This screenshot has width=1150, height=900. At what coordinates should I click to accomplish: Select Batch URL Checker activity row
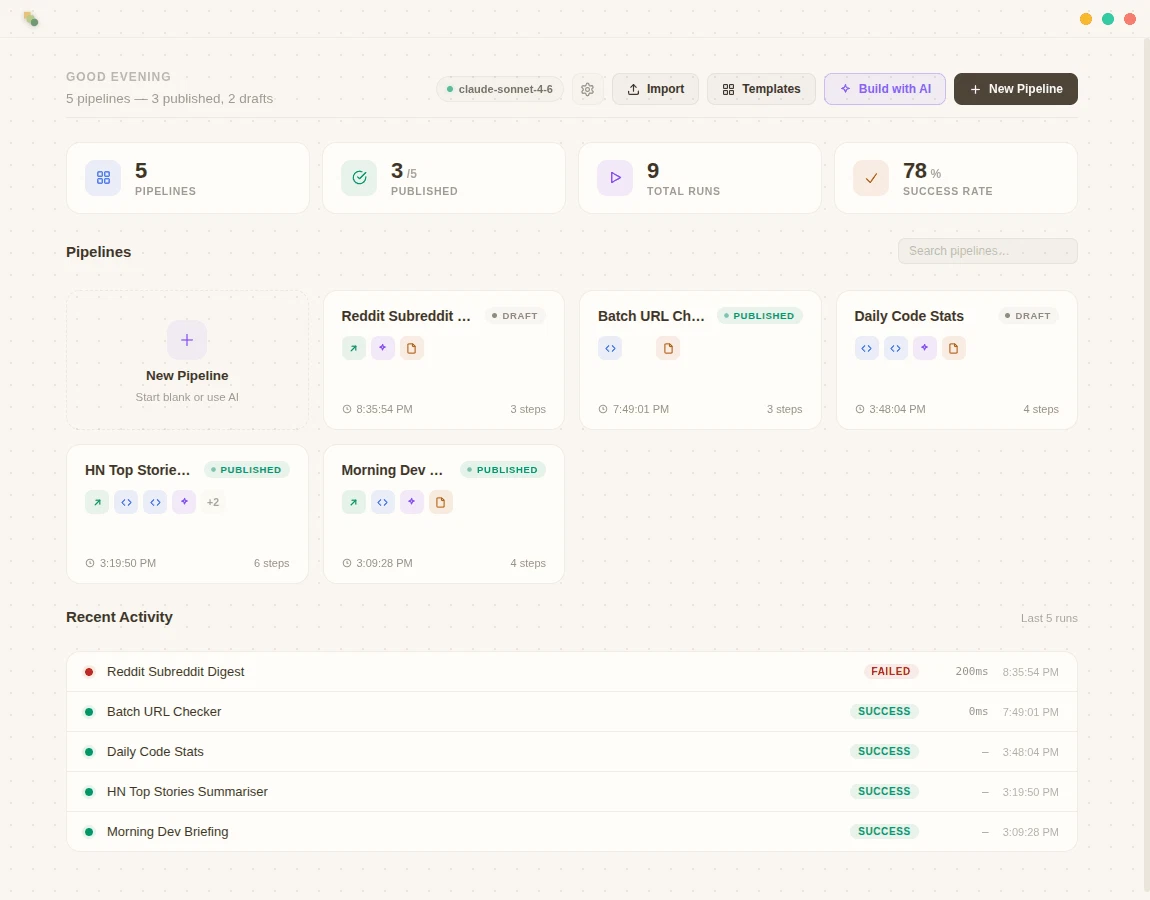[x=571, y=711]
